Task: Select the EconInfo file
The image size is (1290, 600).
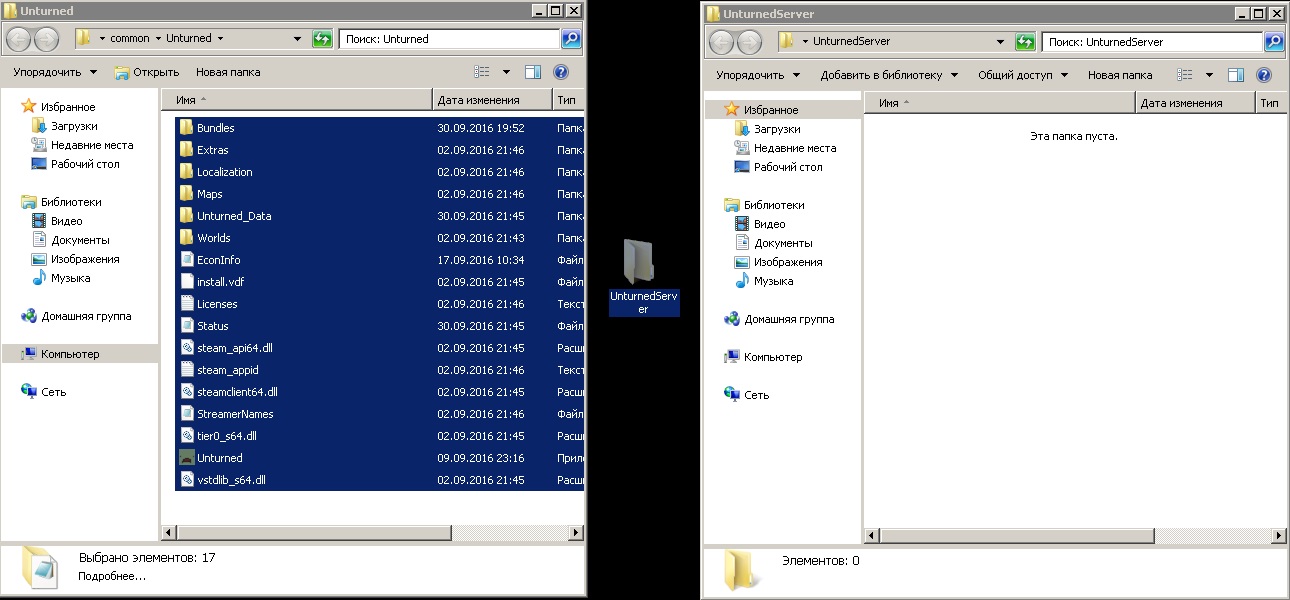Action: click(379, 260)
